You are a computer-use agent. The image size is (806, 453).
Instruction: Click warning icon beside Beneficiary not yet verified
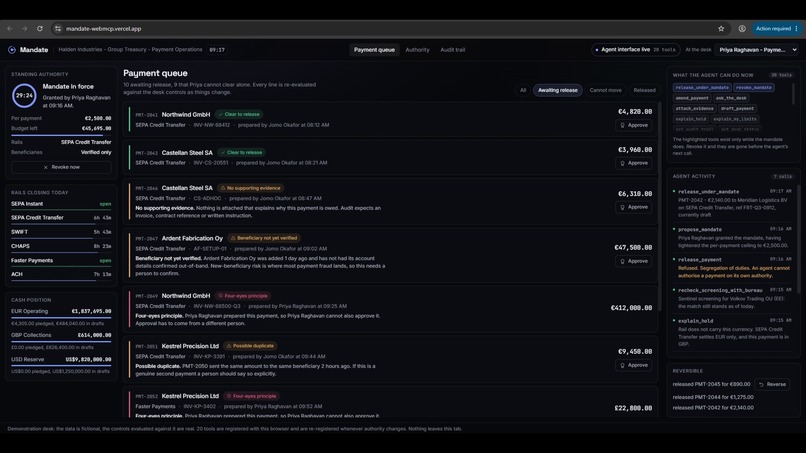(233, 238)
